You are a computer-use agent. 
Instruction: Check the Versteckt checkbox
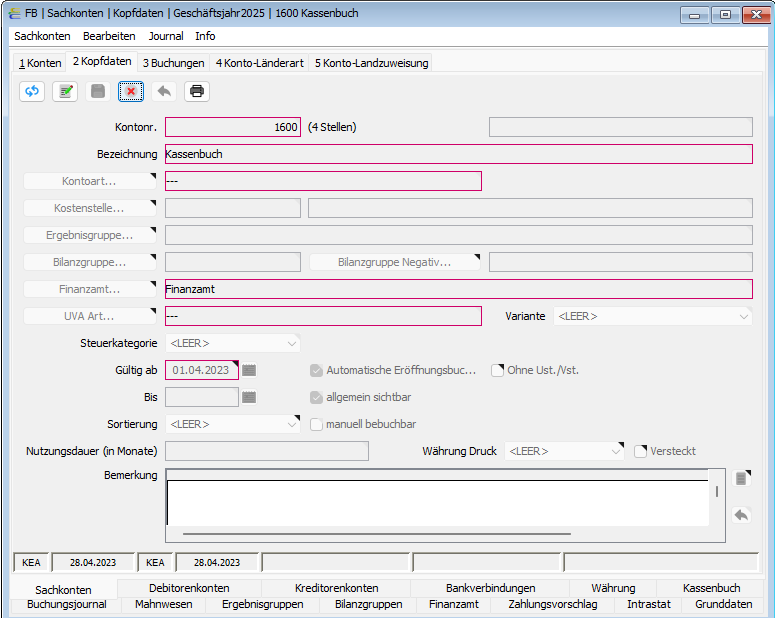(x=641, y=451)
